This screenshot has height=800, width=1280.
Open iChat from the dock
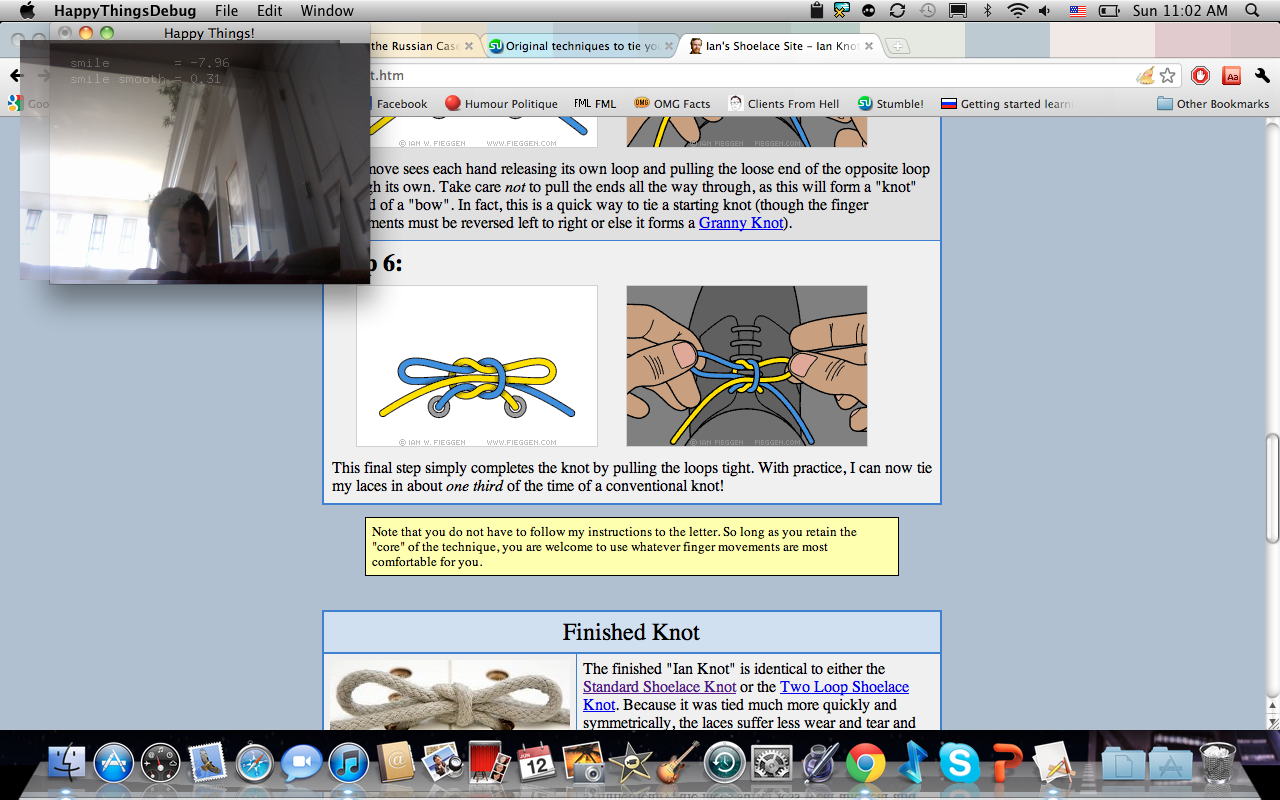tap(301, 764)
